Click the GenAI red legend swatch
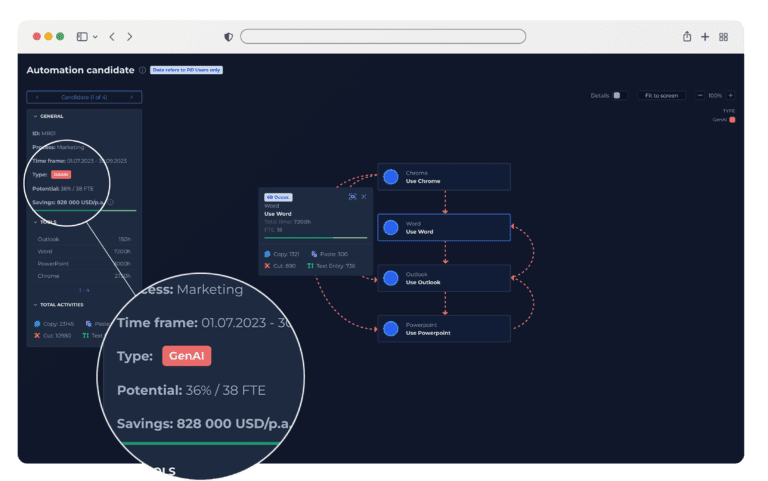 (732, 119)
